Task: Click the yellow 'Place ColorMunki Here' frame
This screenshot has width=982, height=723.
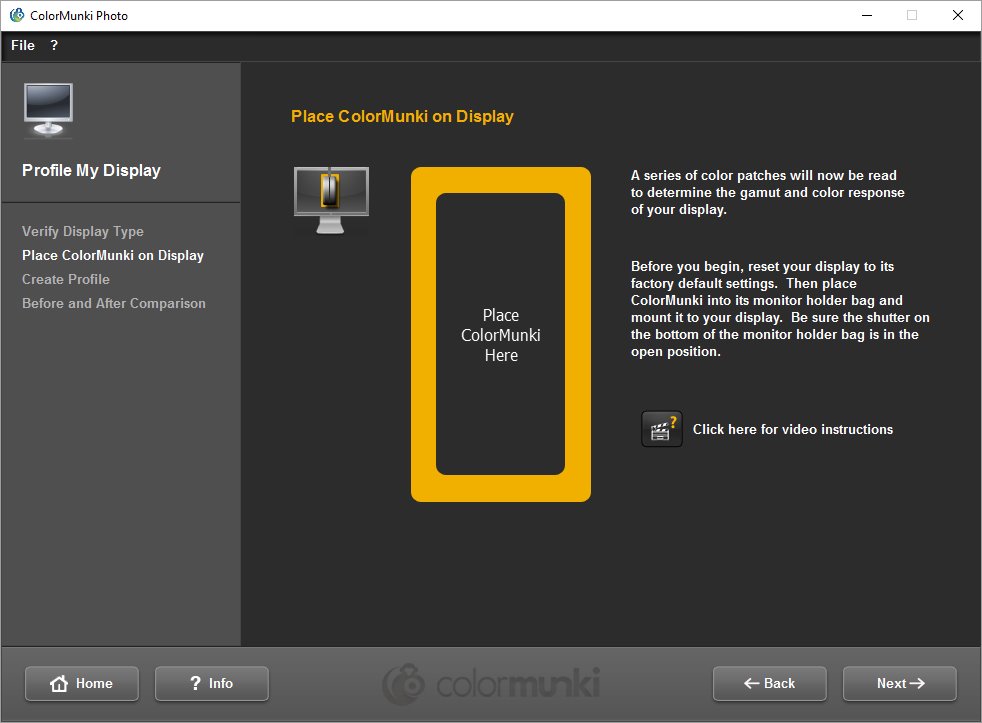Action: tap(500, 334)
